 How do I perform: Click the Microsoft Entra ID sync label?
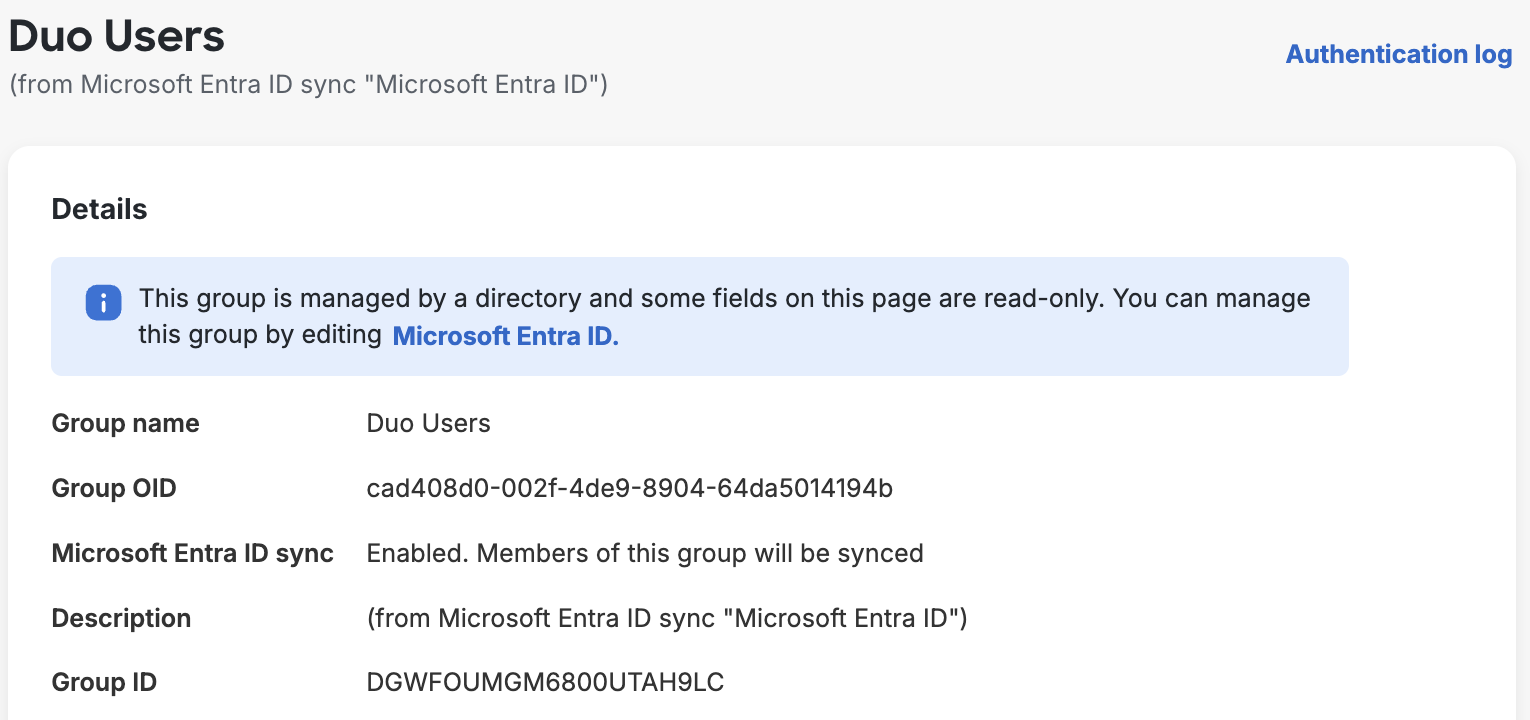click(192, 553)
